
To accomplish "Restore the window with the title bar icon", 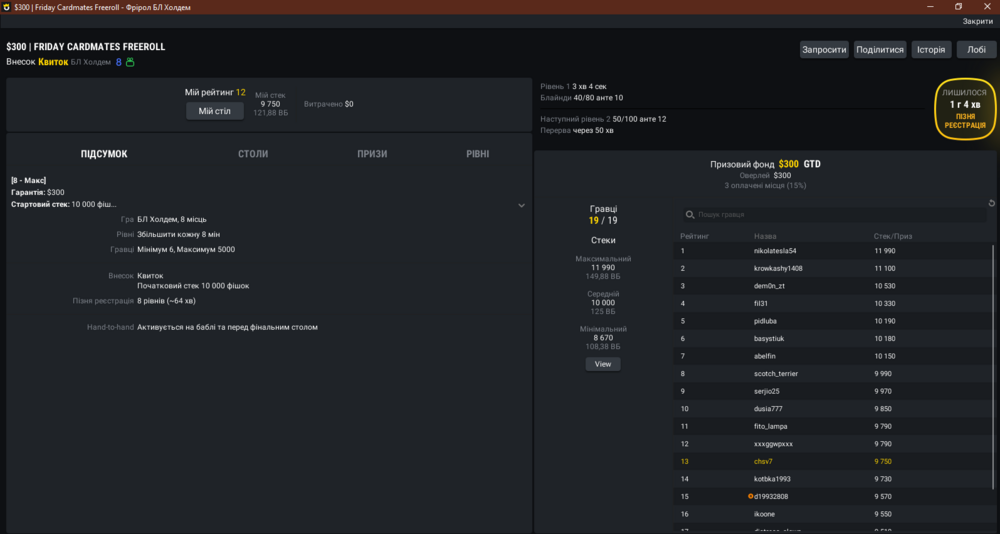I will 958,6.
